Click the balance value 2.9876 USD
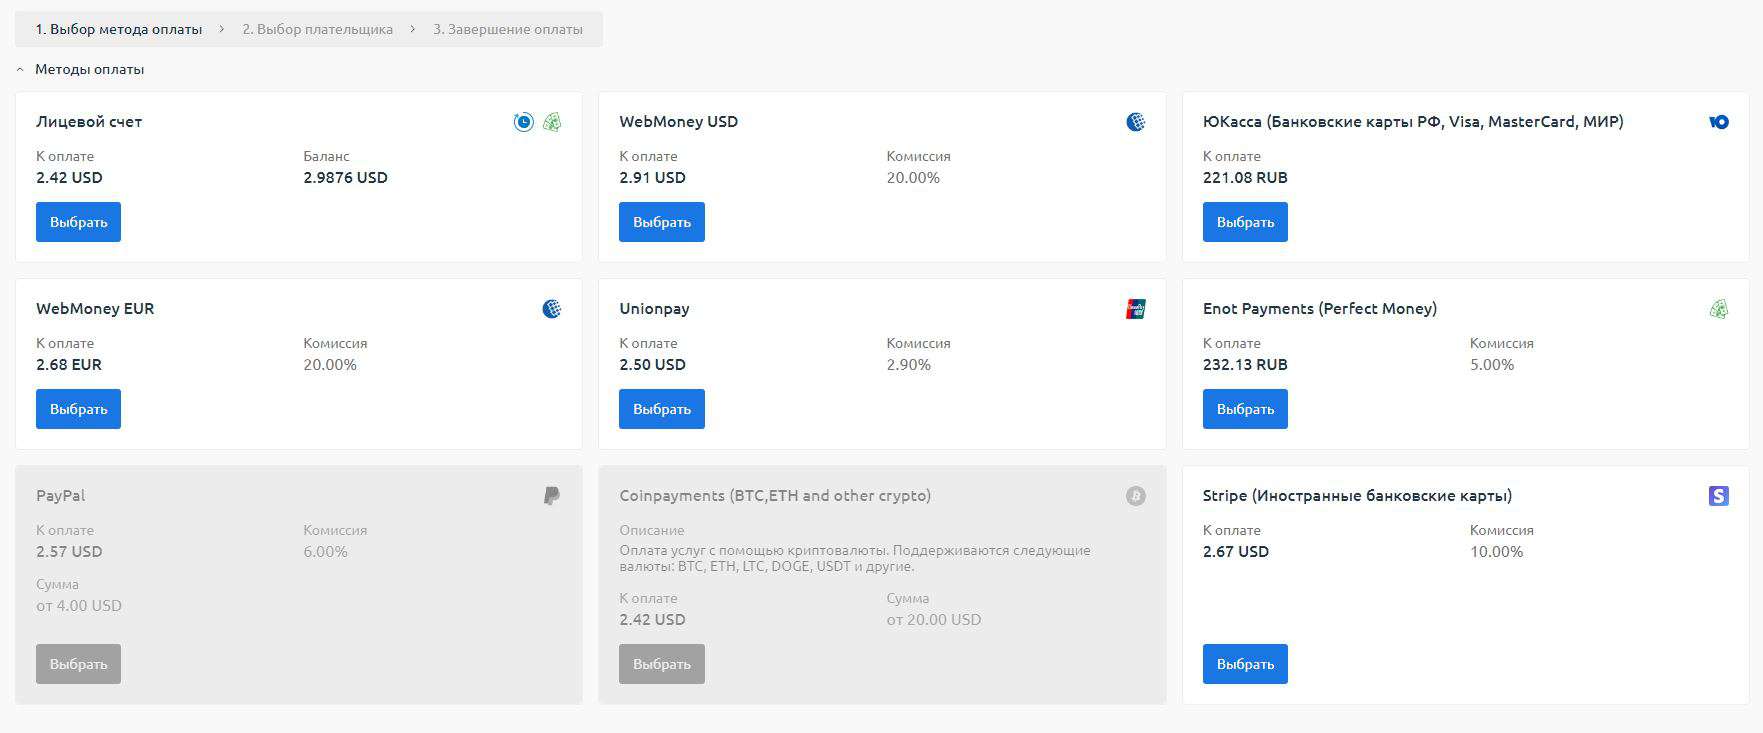The image size is (1763, 733). pos(345,178)
